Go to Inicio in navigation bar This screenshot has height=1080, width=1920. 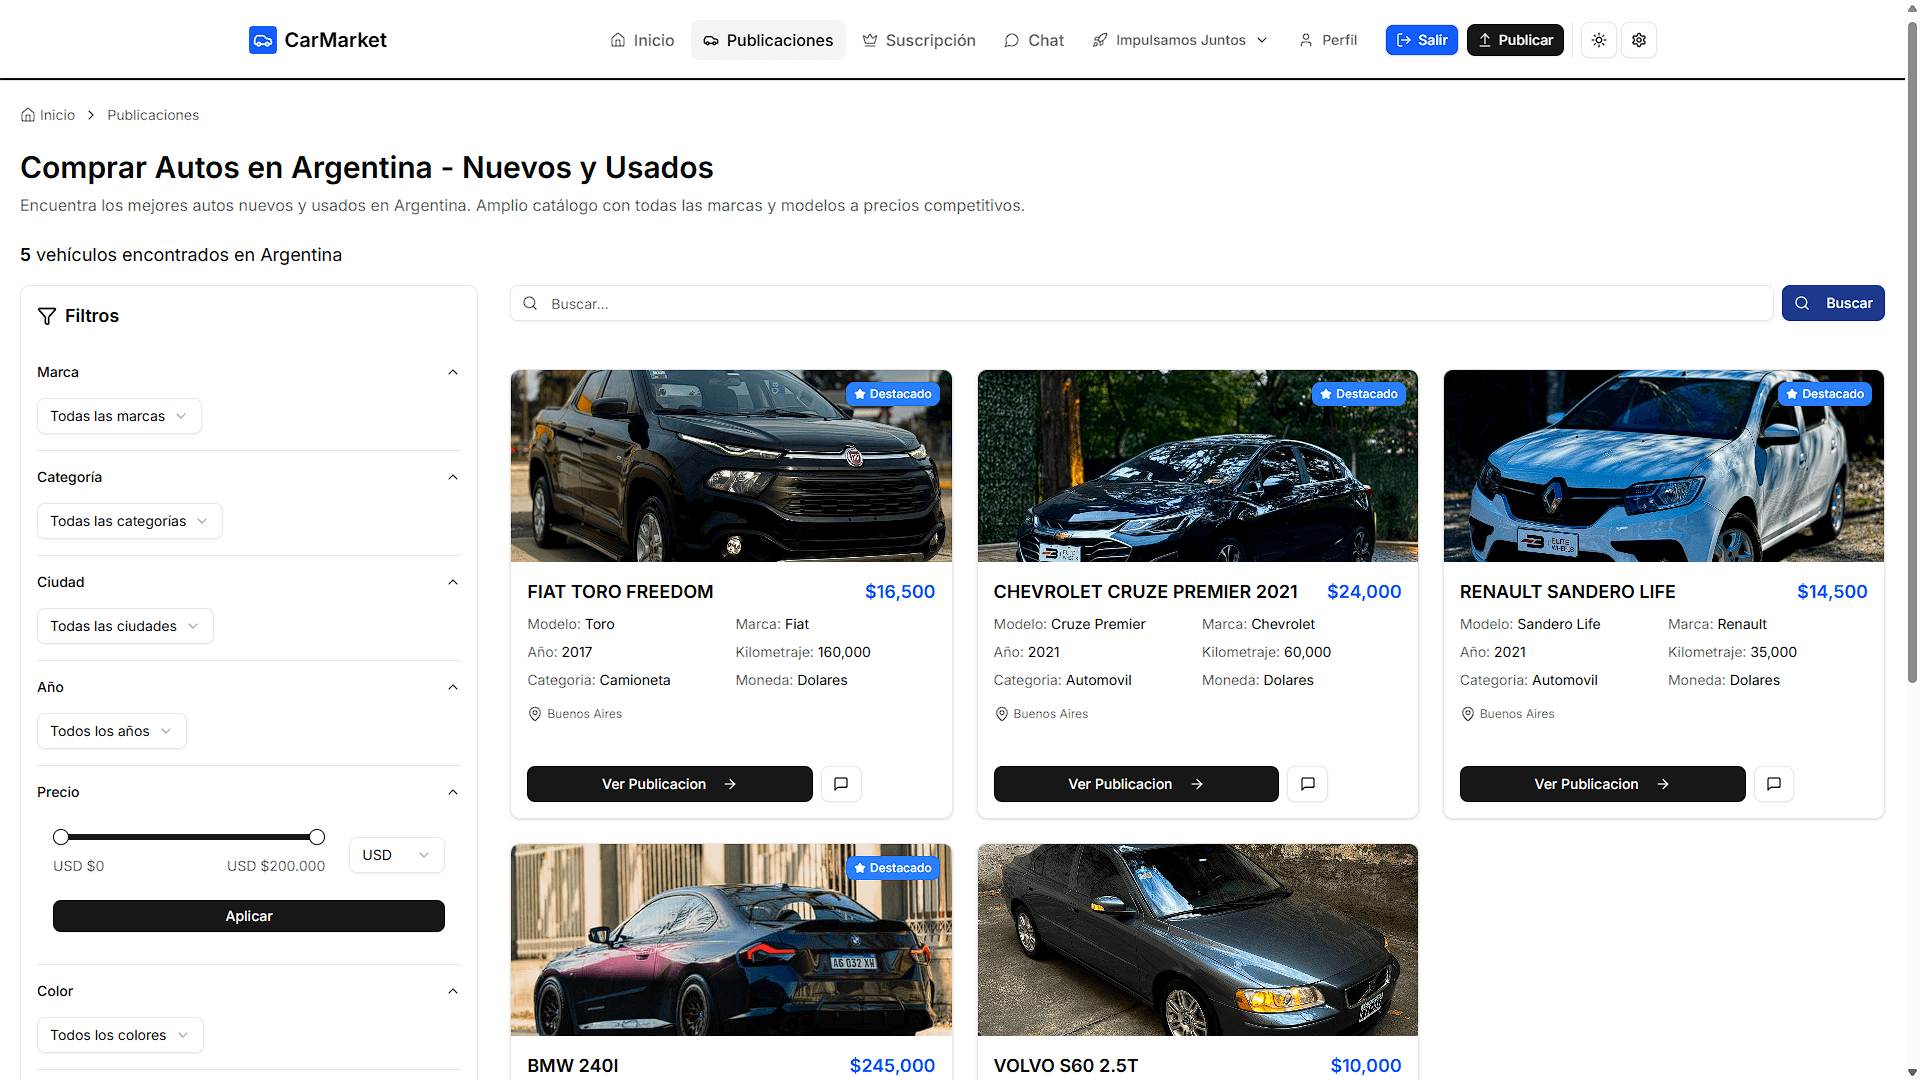(x=642, y=40)
